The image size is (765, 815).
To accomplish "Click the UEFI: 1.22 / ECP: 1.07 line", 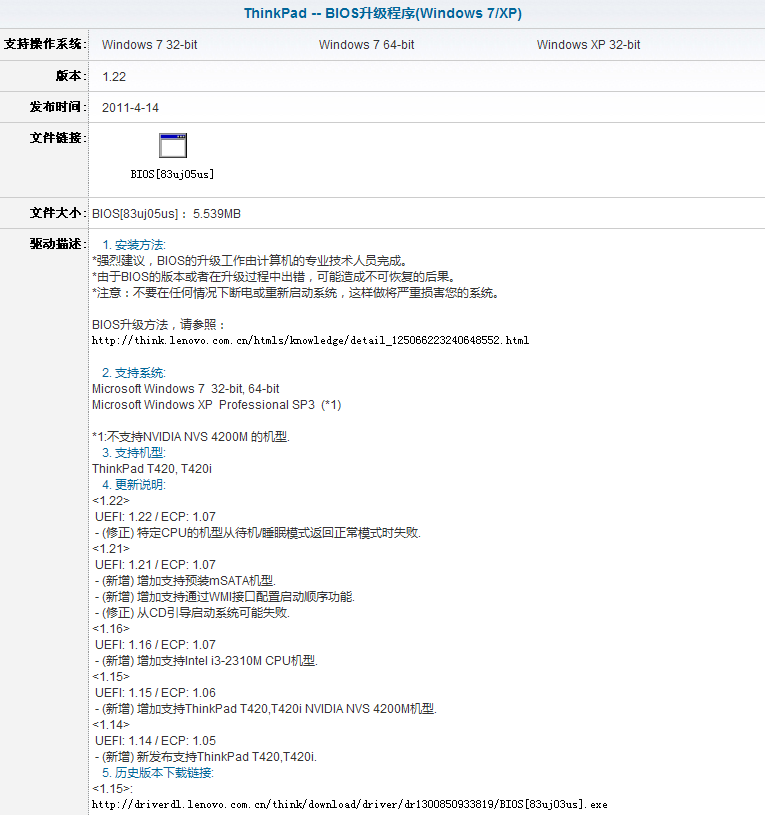I will click(x=155, y=517).
